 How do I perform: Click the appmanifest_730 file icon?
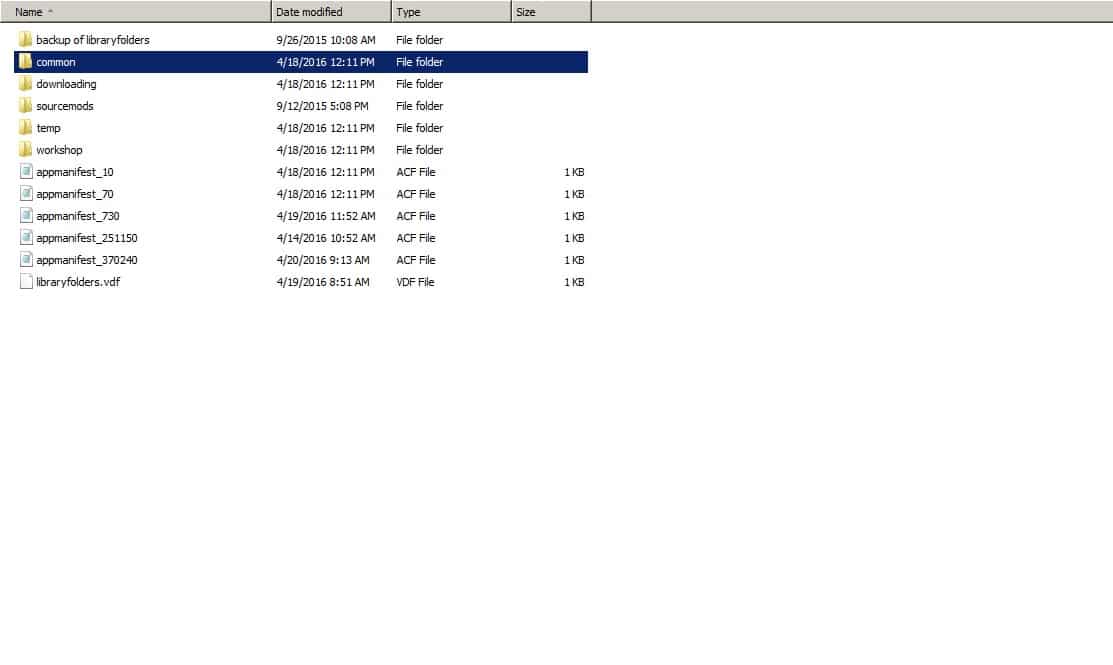[26, 216]
